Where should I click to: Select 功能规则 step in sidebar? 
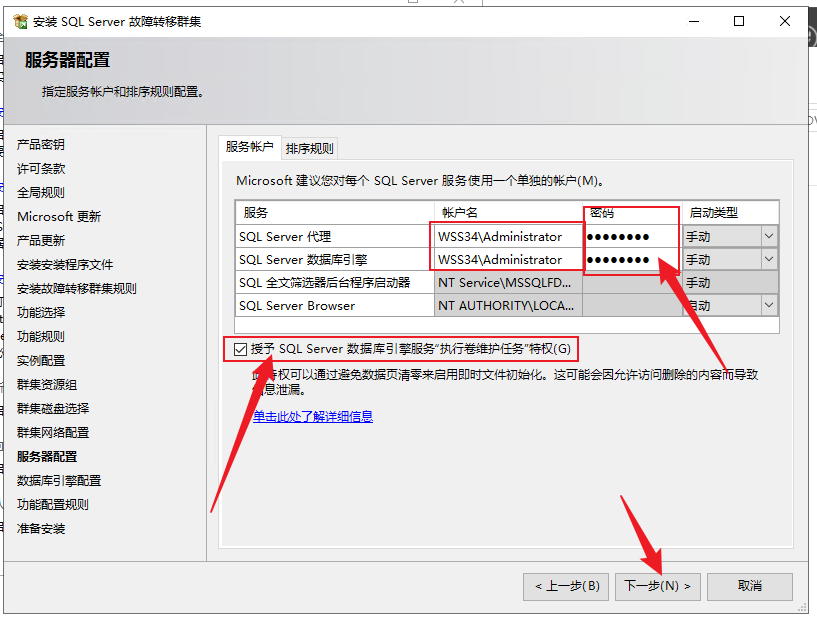pos(41,336)
